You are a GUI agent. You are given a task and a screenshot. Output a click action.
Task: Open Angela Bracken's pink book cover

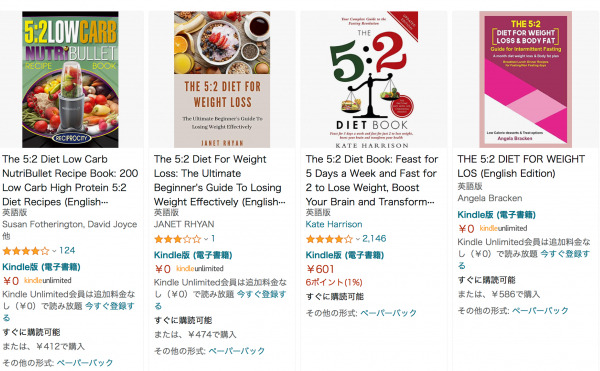click(x=525, y=79)
